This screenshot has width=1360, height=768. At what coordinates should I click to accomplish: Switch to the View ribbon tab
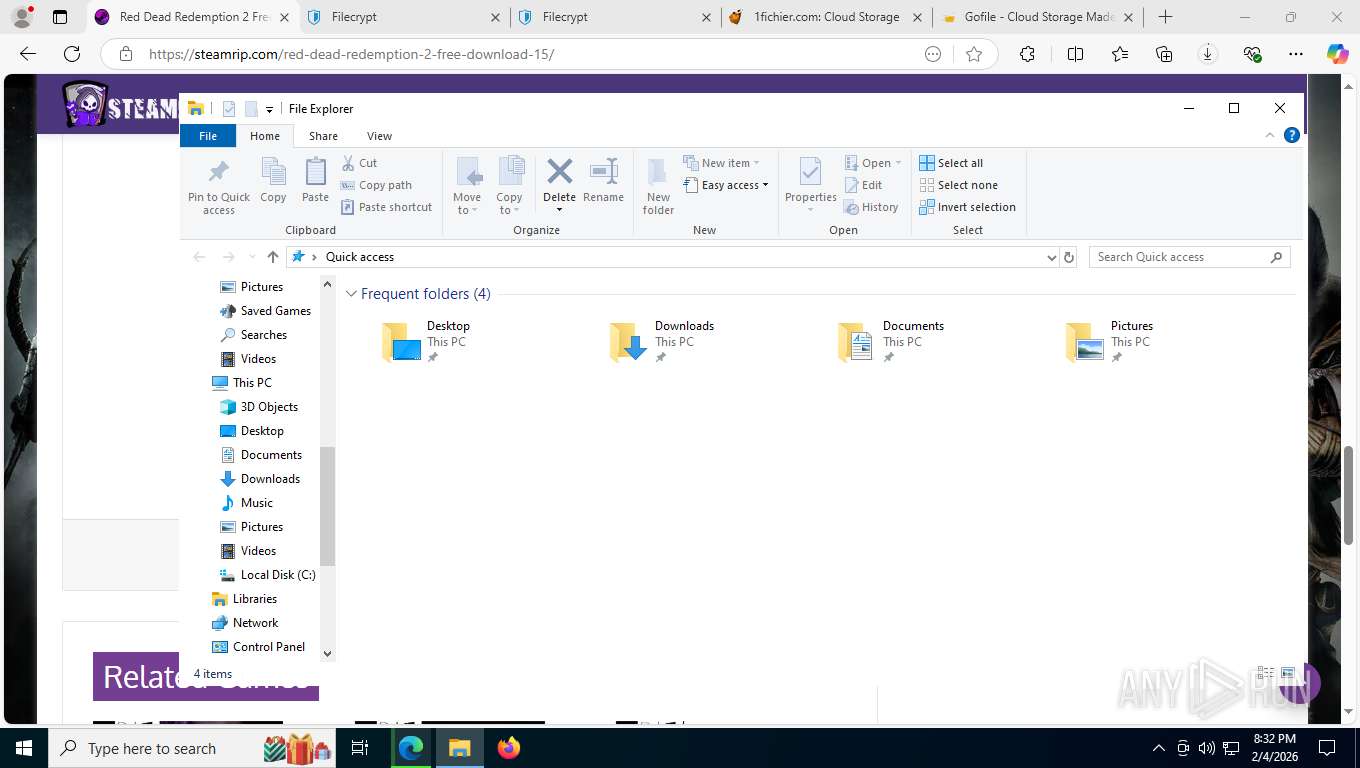pyautogui.click(x=379, y=136)
